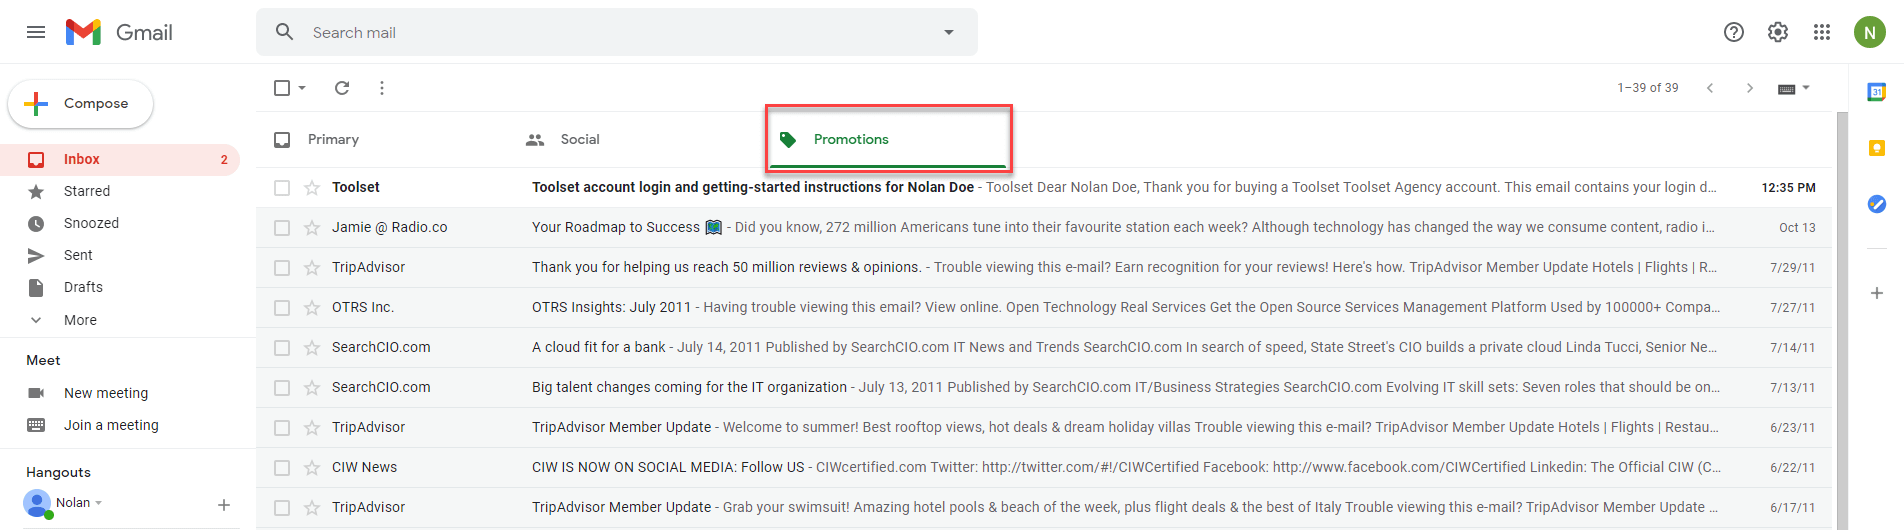
Task: Click the Compose button
Action: [81, 104]
